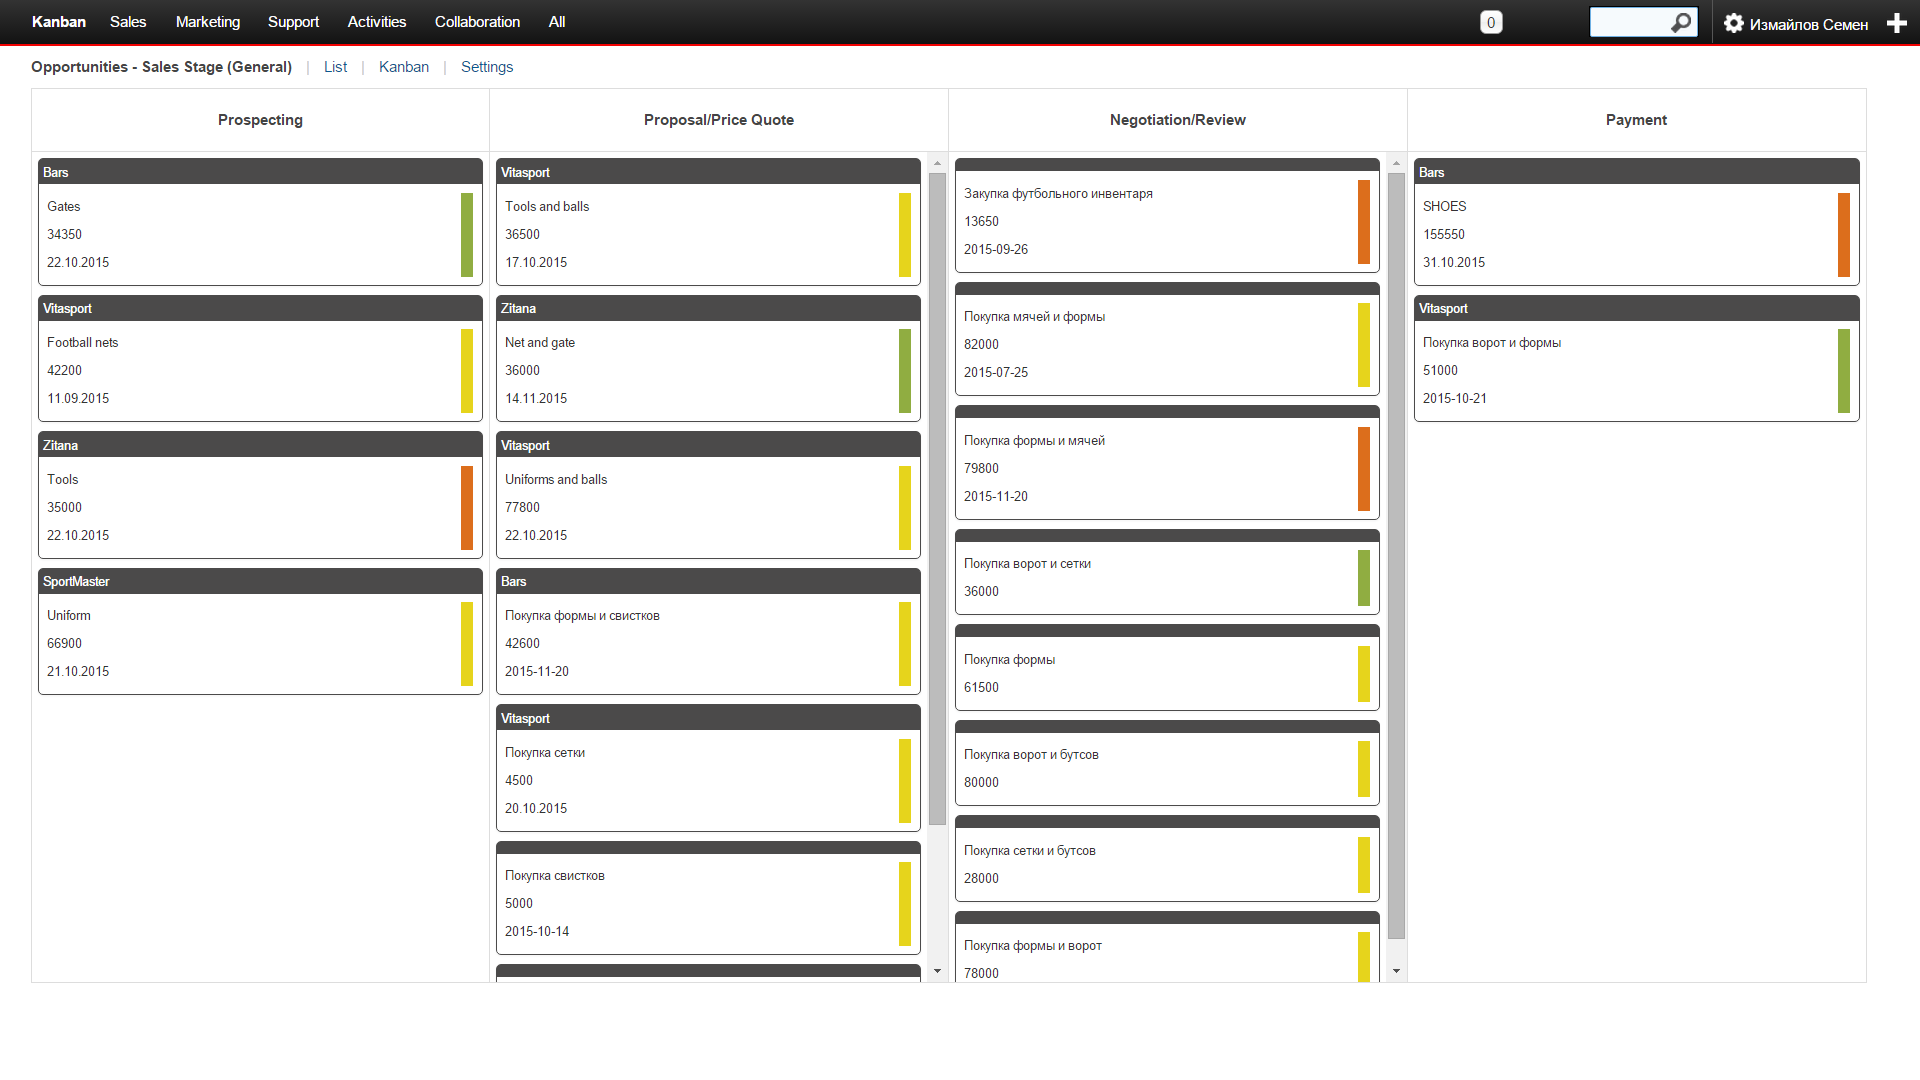
Task: Open the Marketing menu
Action: point(208,22)
